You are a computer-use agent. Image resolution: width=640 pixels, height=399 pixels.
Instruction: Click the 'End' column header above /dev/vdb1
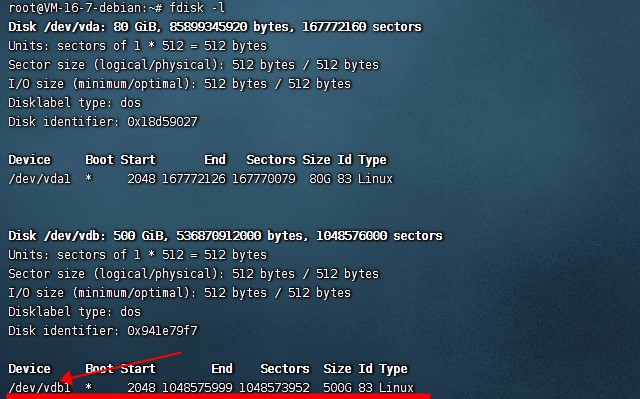coord(222,368)
